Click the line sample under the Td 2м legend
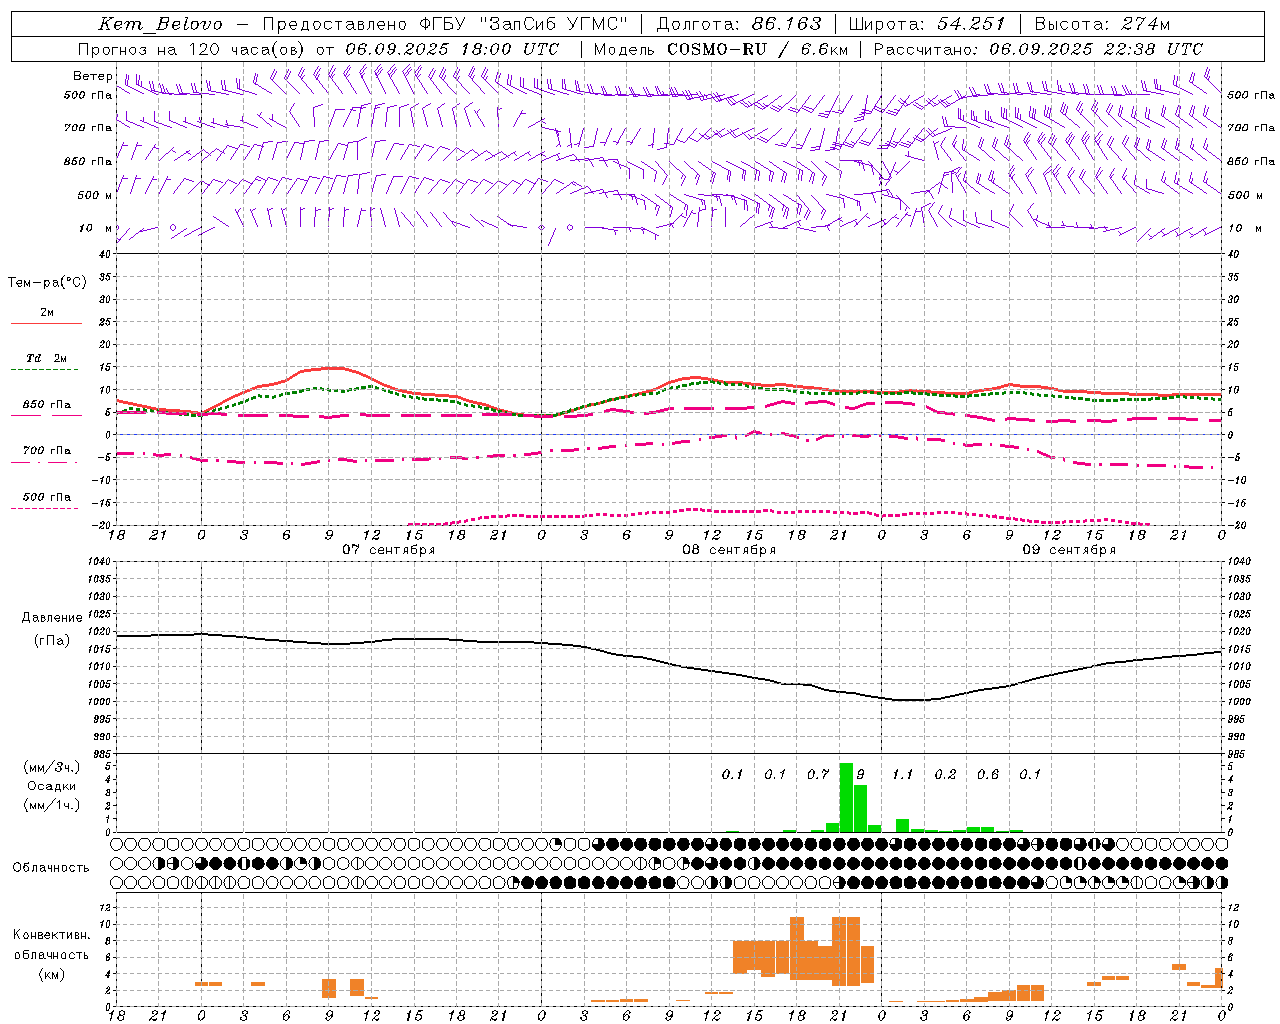Image resolution: width=1280 pixels, height=1024 pixels. pos(46,370)
